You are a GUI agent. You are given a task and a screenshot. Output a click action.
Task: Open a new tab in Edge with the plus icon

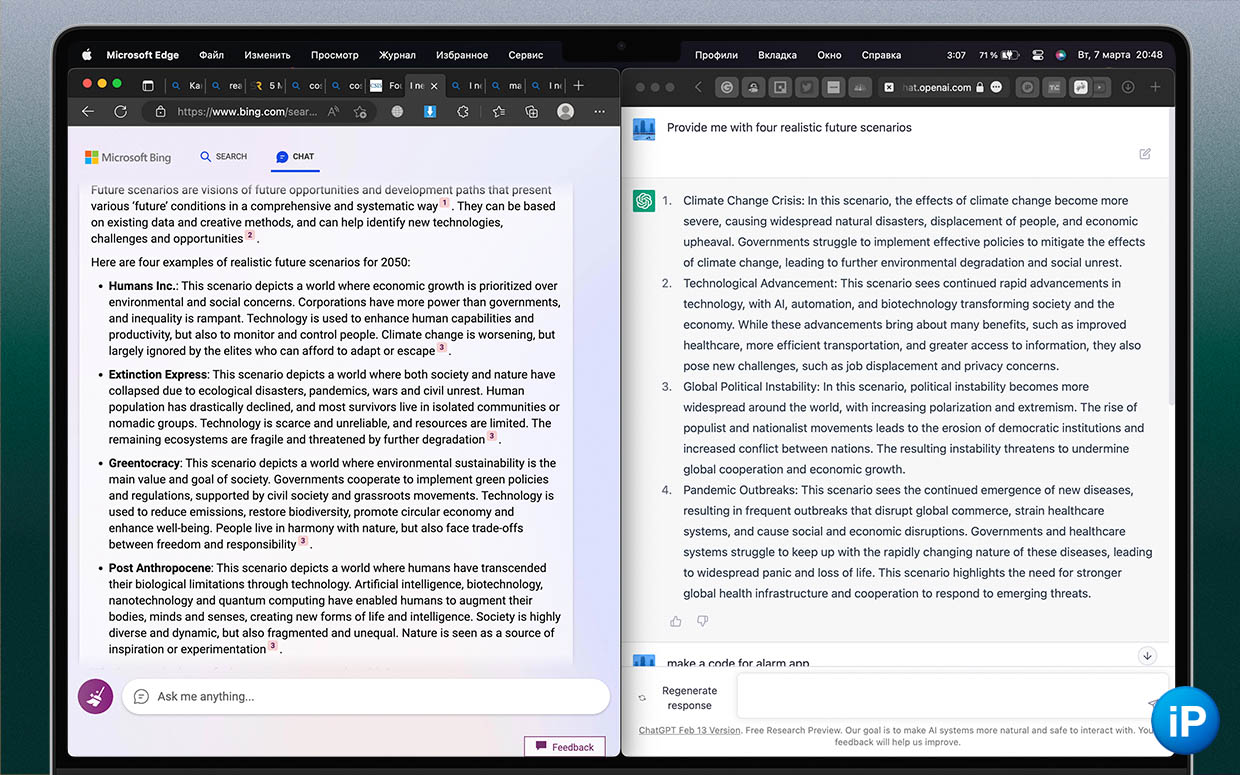coord(578,86)
